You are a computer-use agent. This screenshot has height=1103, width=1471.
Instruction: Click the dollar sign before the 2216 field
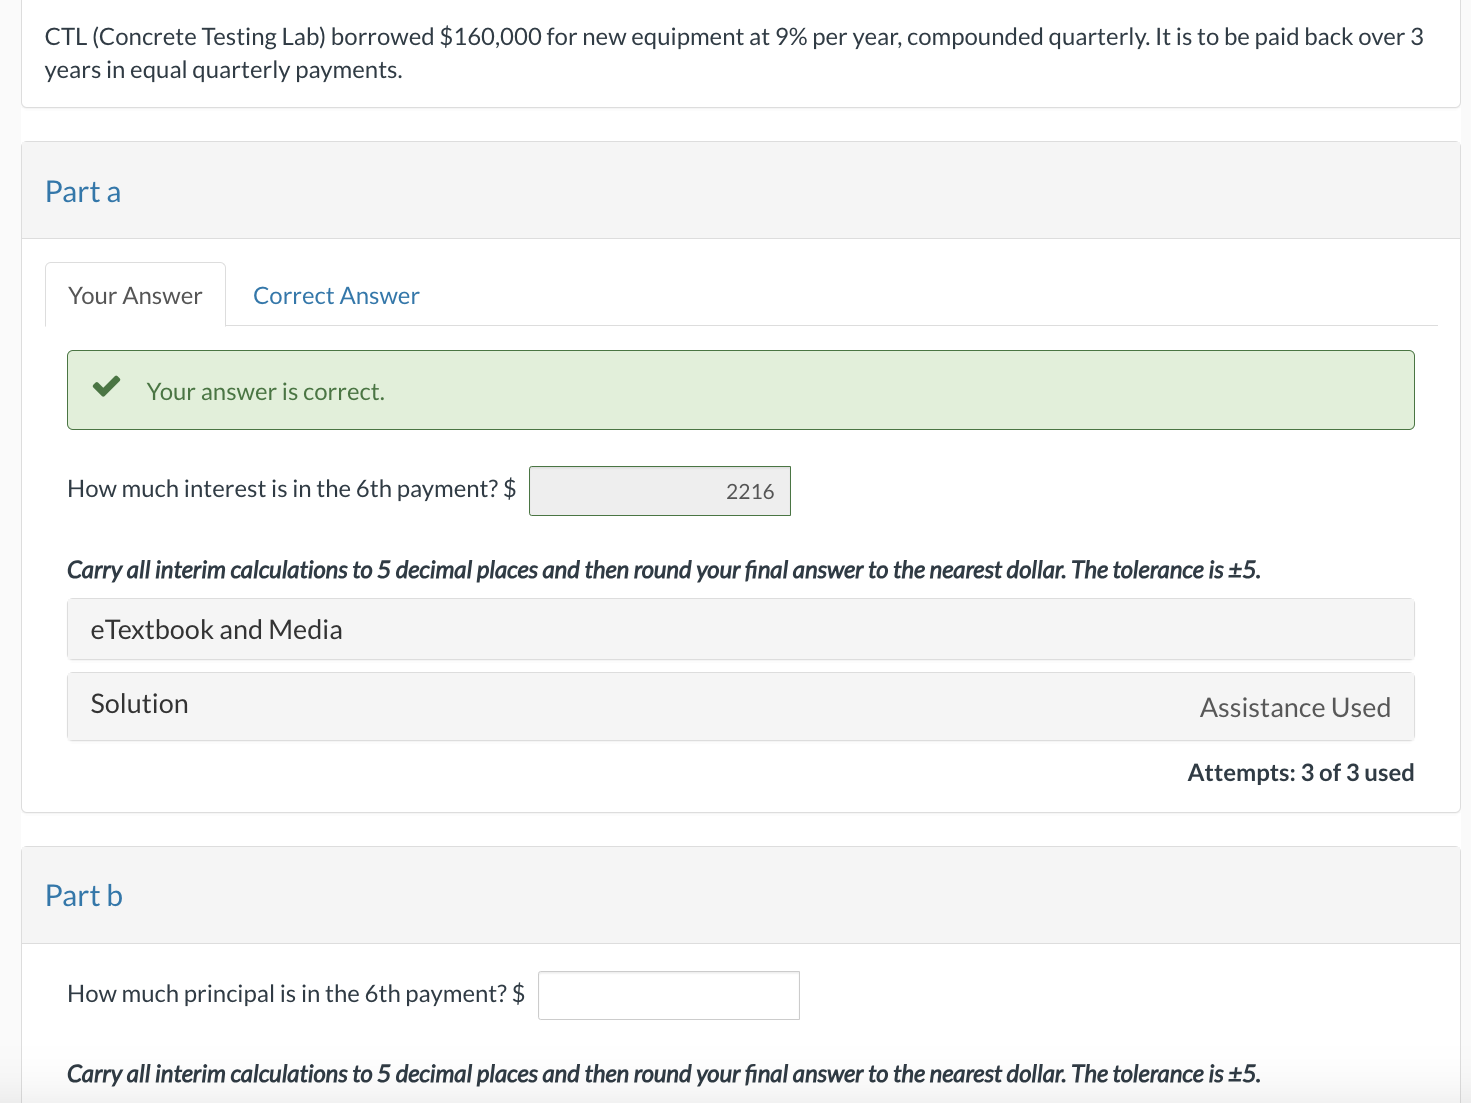(x=510, y=489)
